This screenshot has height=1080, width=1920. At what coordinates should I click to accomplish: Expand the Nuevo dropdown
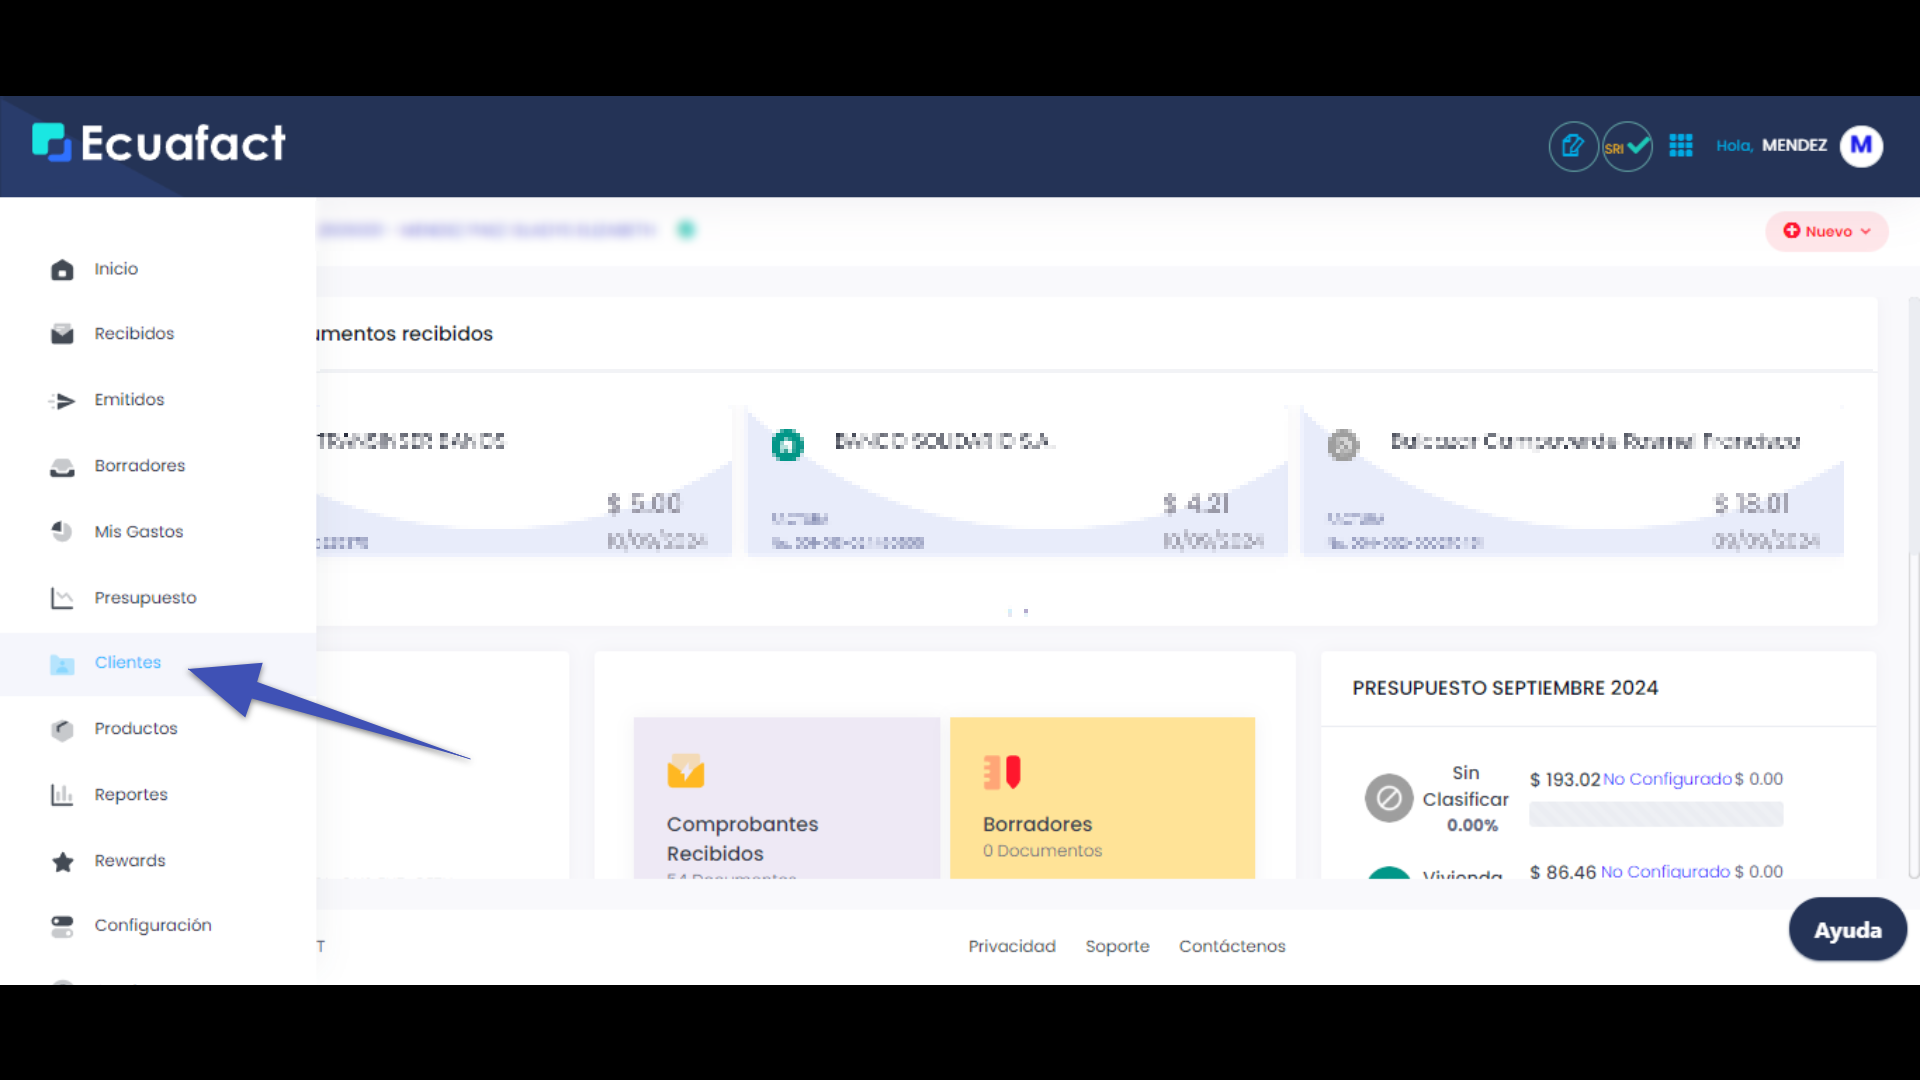point(1827,231)
